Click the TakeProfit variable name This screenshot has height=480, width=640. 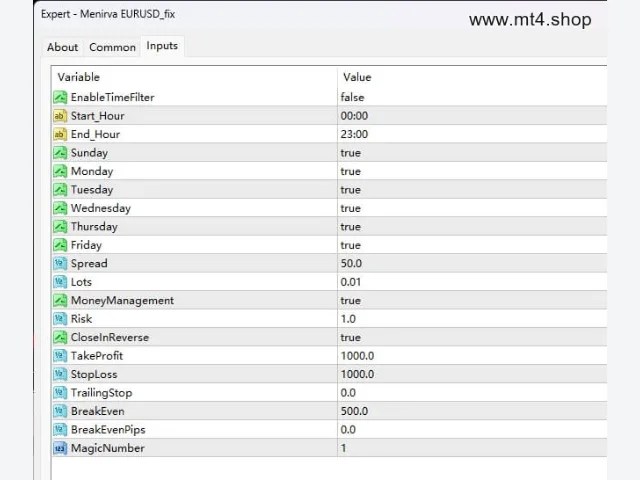tap(97, 356)
